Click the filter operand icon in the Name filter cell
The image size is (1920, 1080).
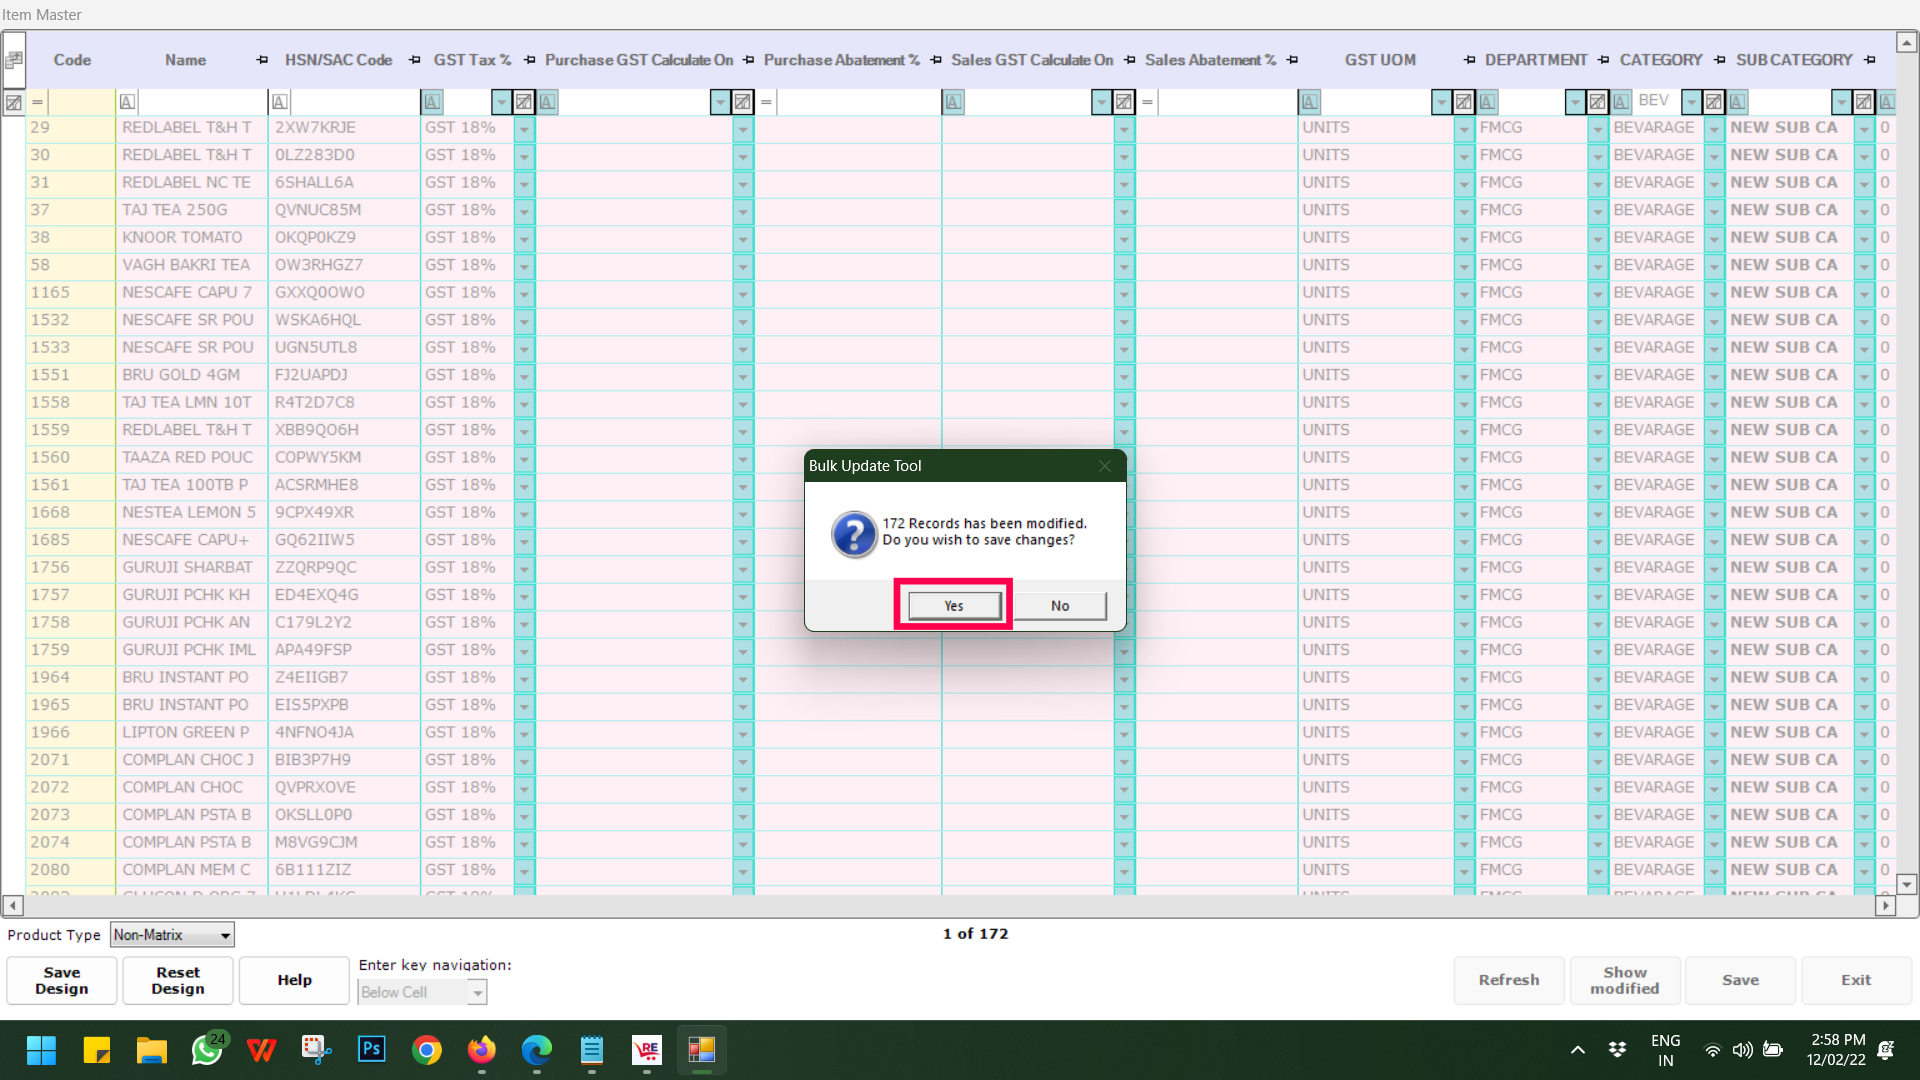click(127, 101)
